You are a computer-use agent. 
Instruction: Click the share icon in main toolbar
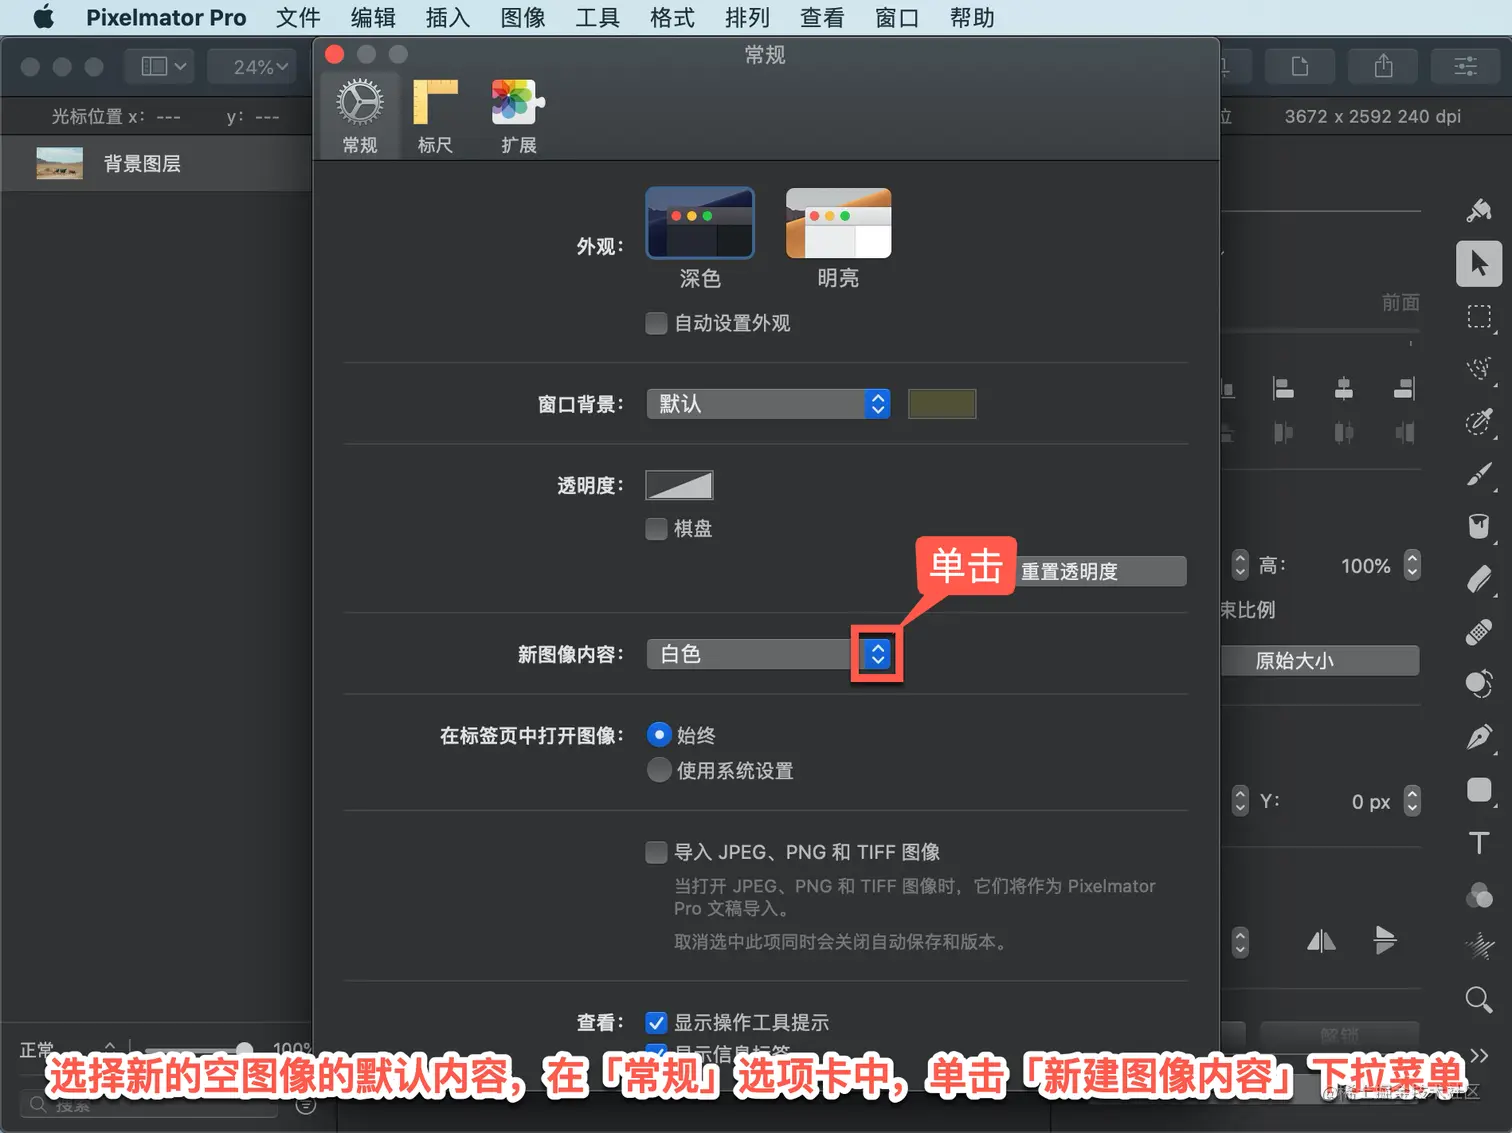[x=1383, y=66]
